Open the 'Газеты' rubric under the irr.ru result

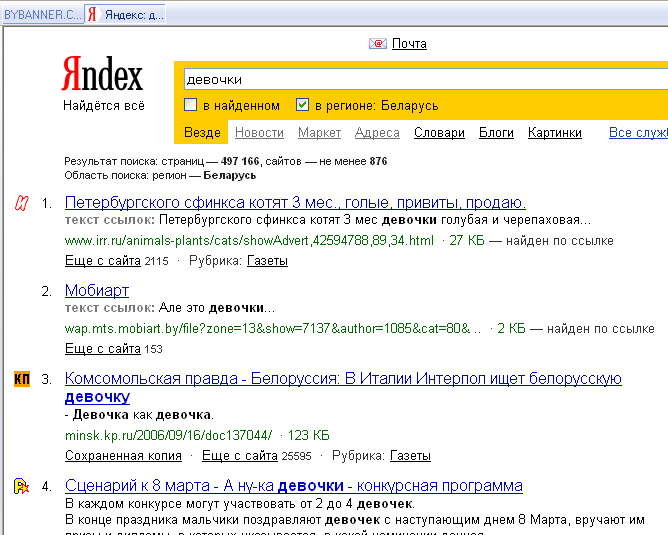pyautogui.click(x=268, y=261)
